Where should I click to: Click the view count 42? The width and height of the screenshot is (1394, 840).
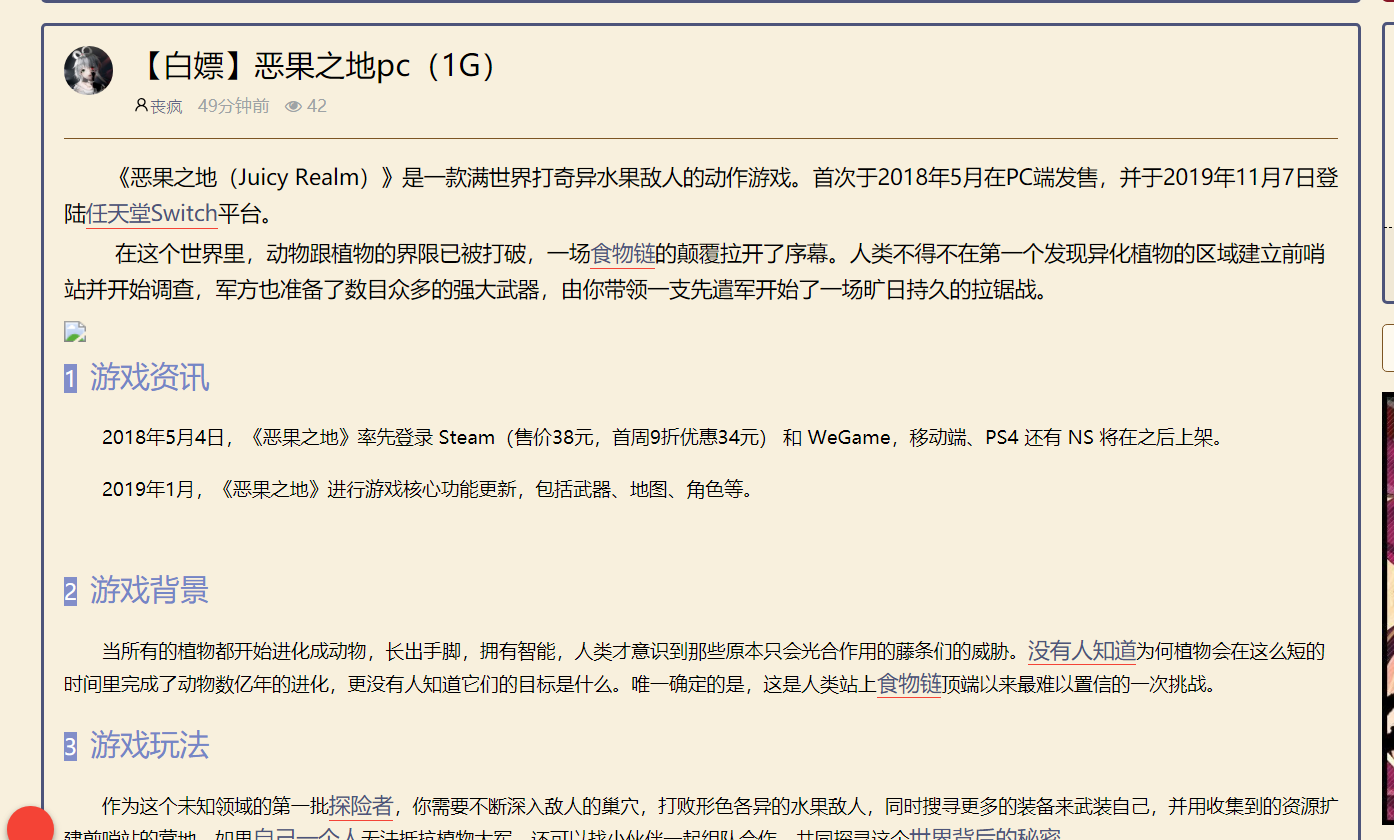click(316, 106)
